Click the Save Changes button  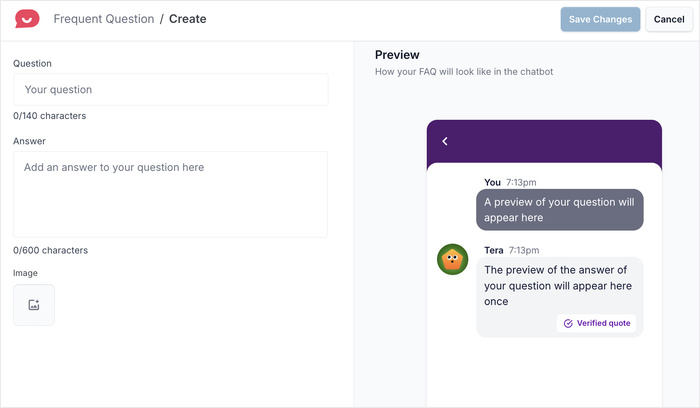[x=600, y=19]
